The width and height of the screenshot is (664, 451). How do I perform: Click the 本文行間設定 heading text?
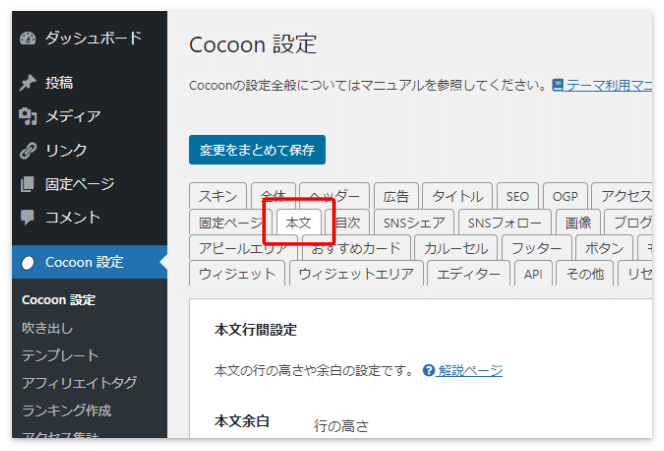[256, 330]
